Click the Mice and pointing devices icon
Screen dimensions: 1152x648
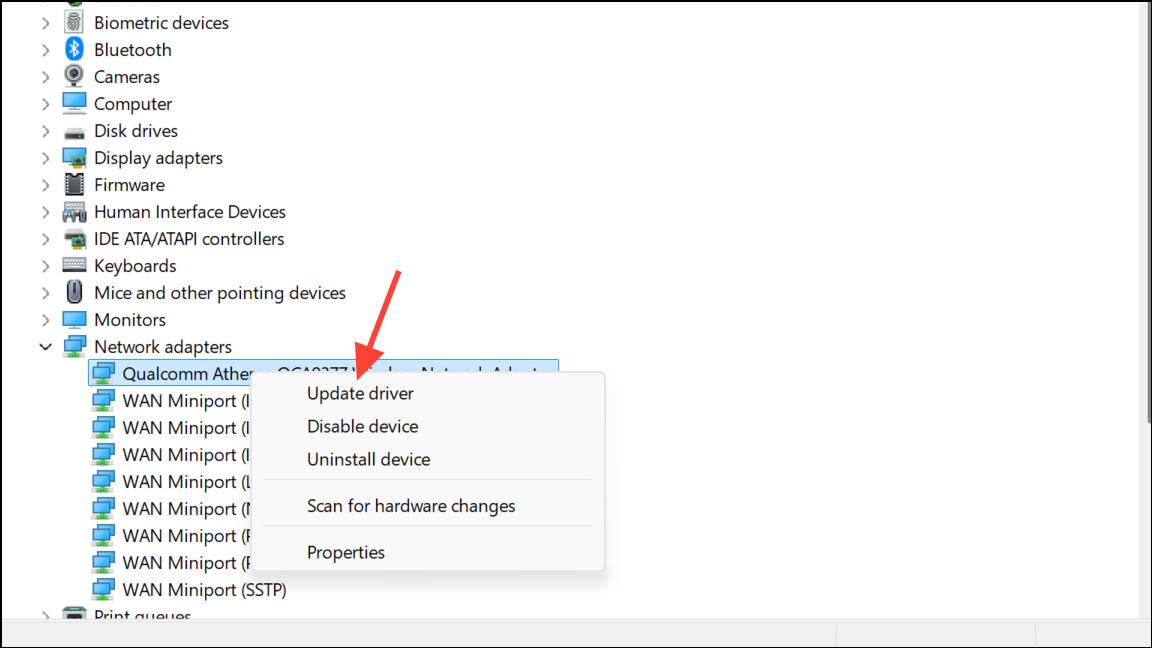click(74, 293)
